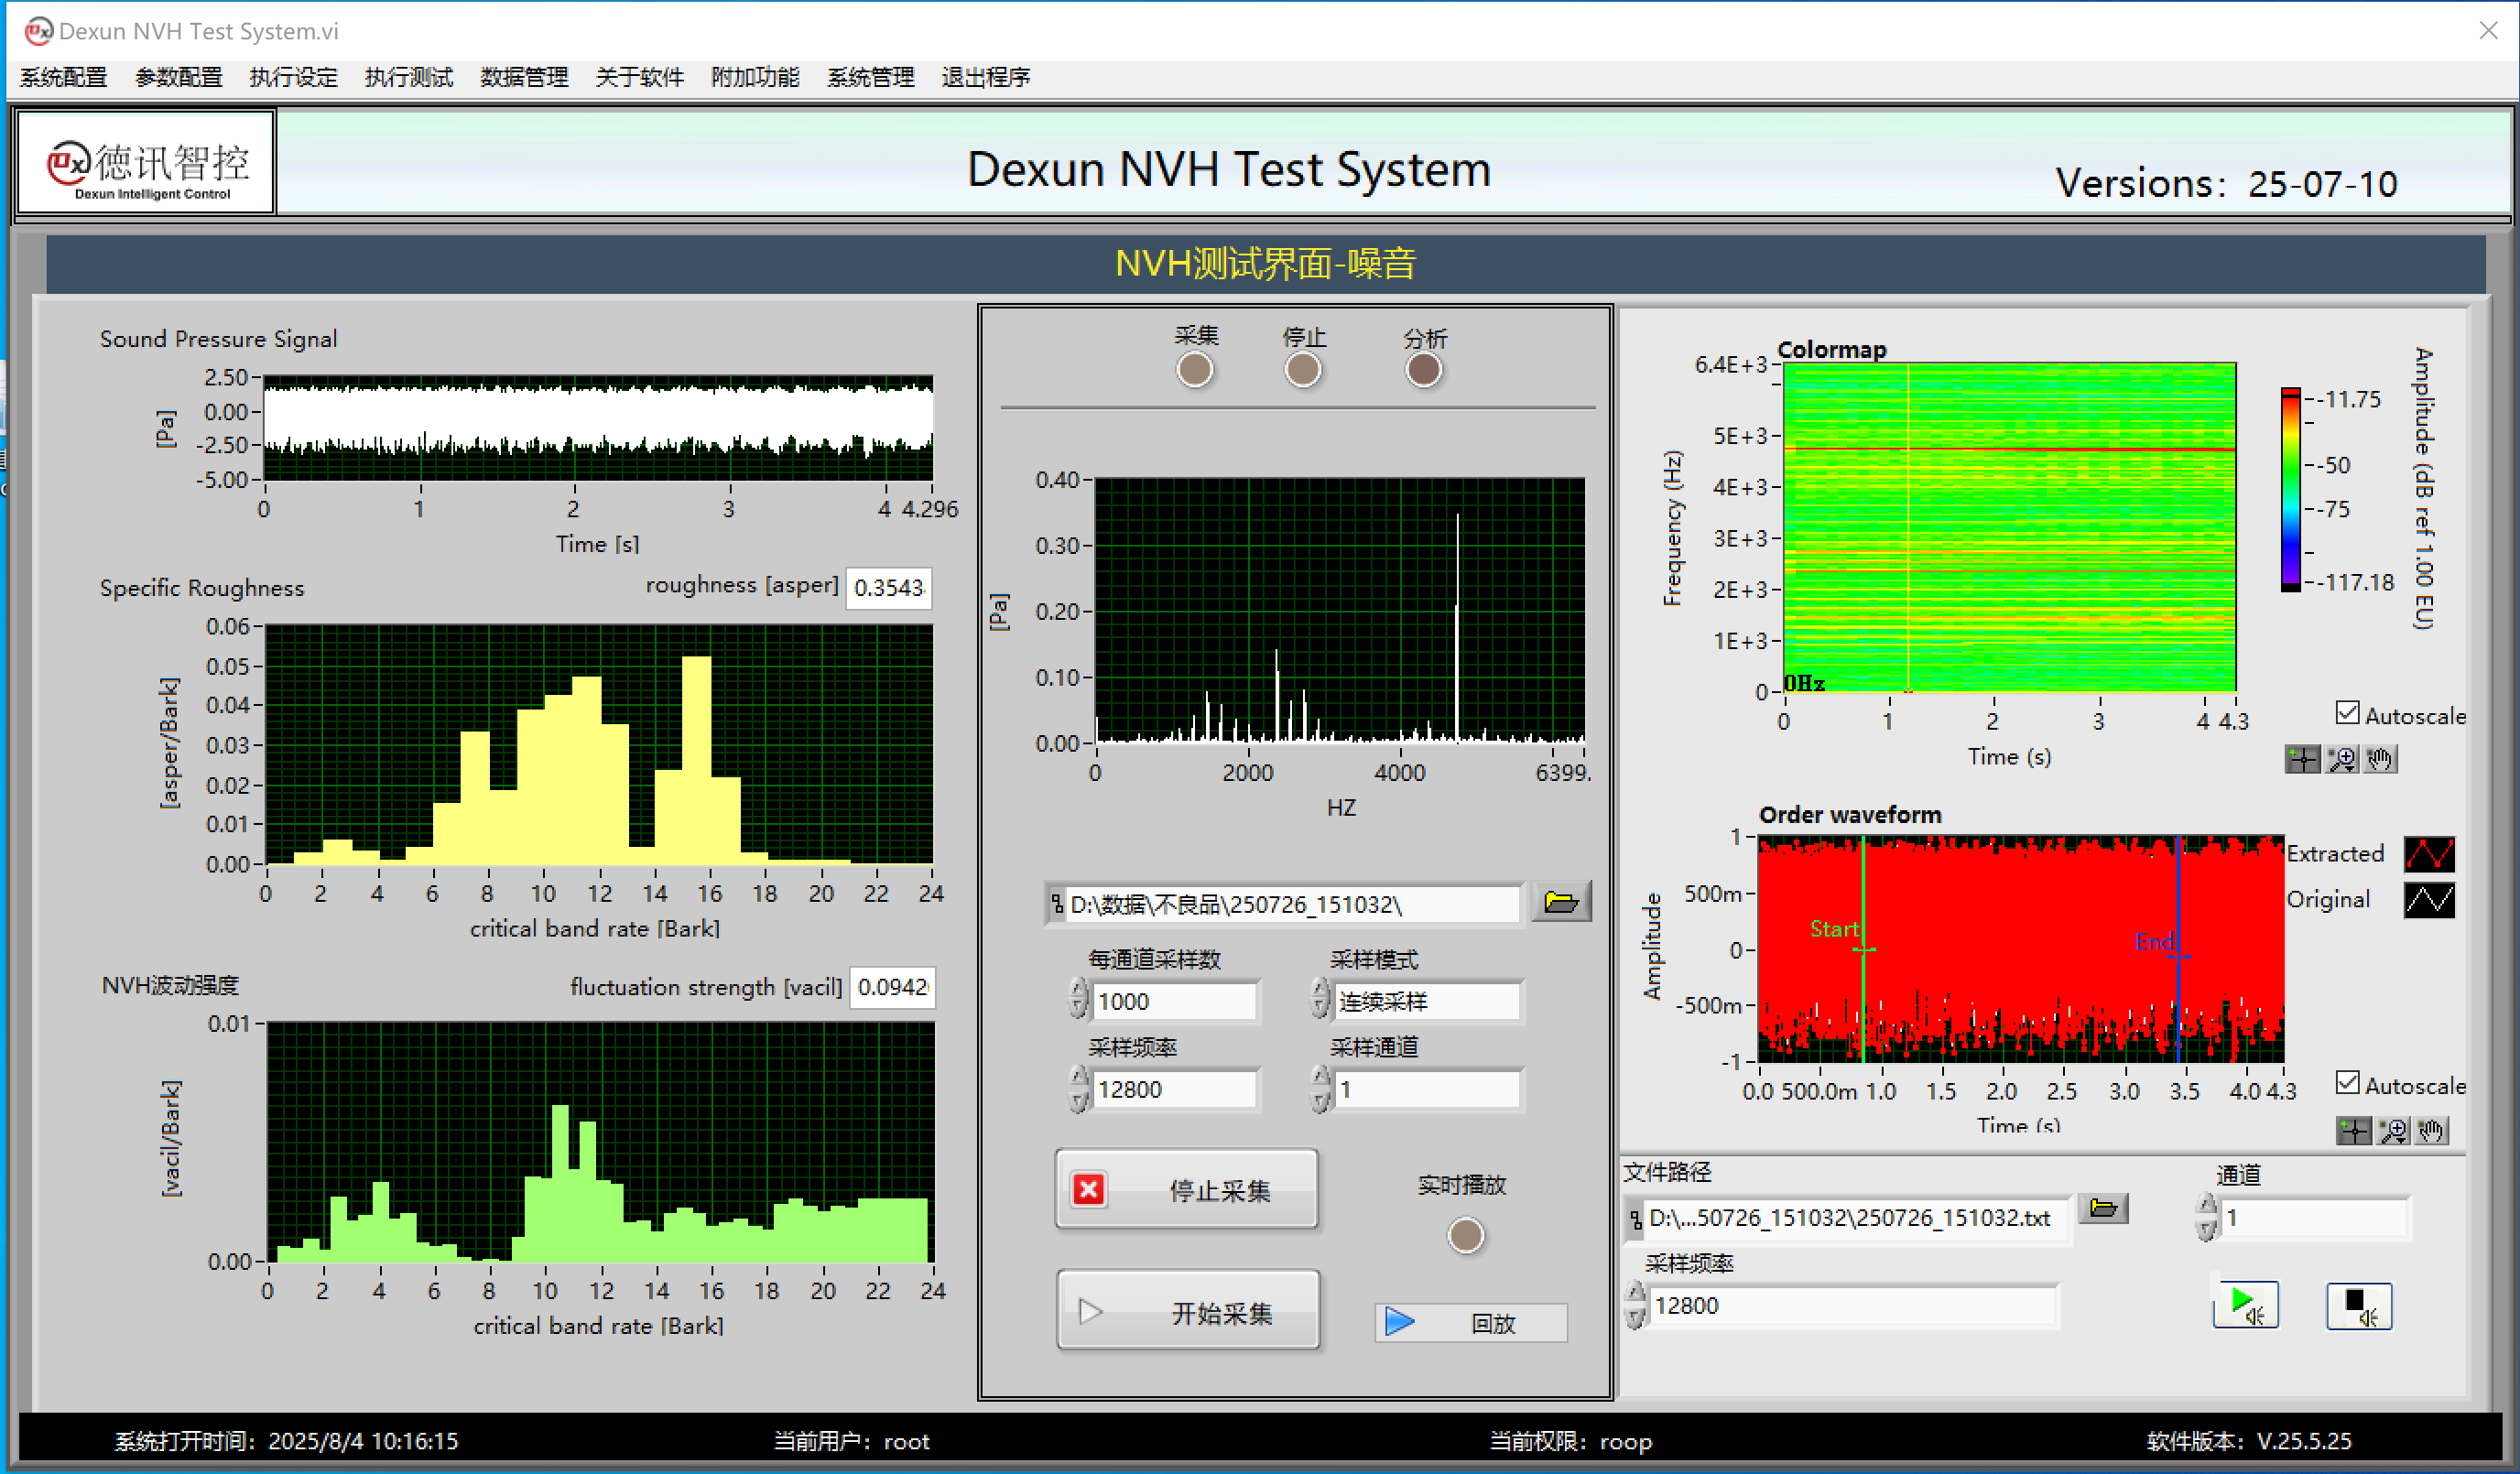Toggle Order waveform Autoscale checkbox

[x=2347, y=1083]
